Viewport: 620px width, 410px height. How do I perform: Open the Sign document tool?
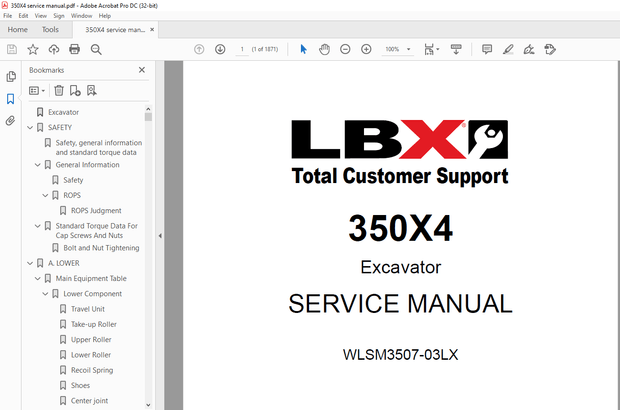(x=529, y=49)
